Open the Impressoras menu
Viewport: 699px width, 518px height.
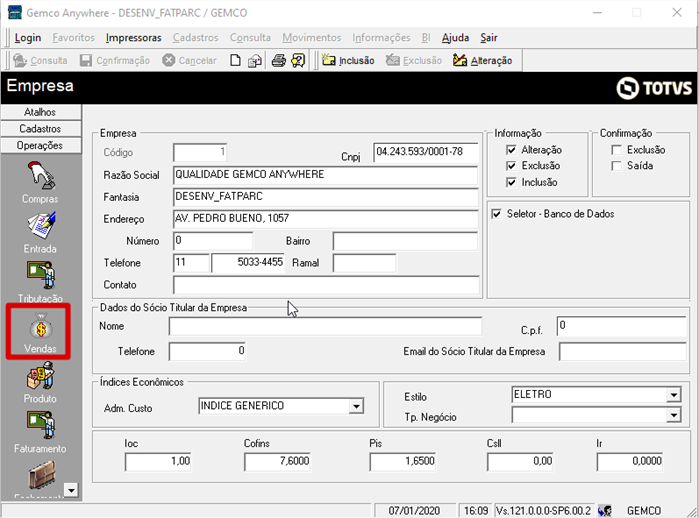point(134,38)
